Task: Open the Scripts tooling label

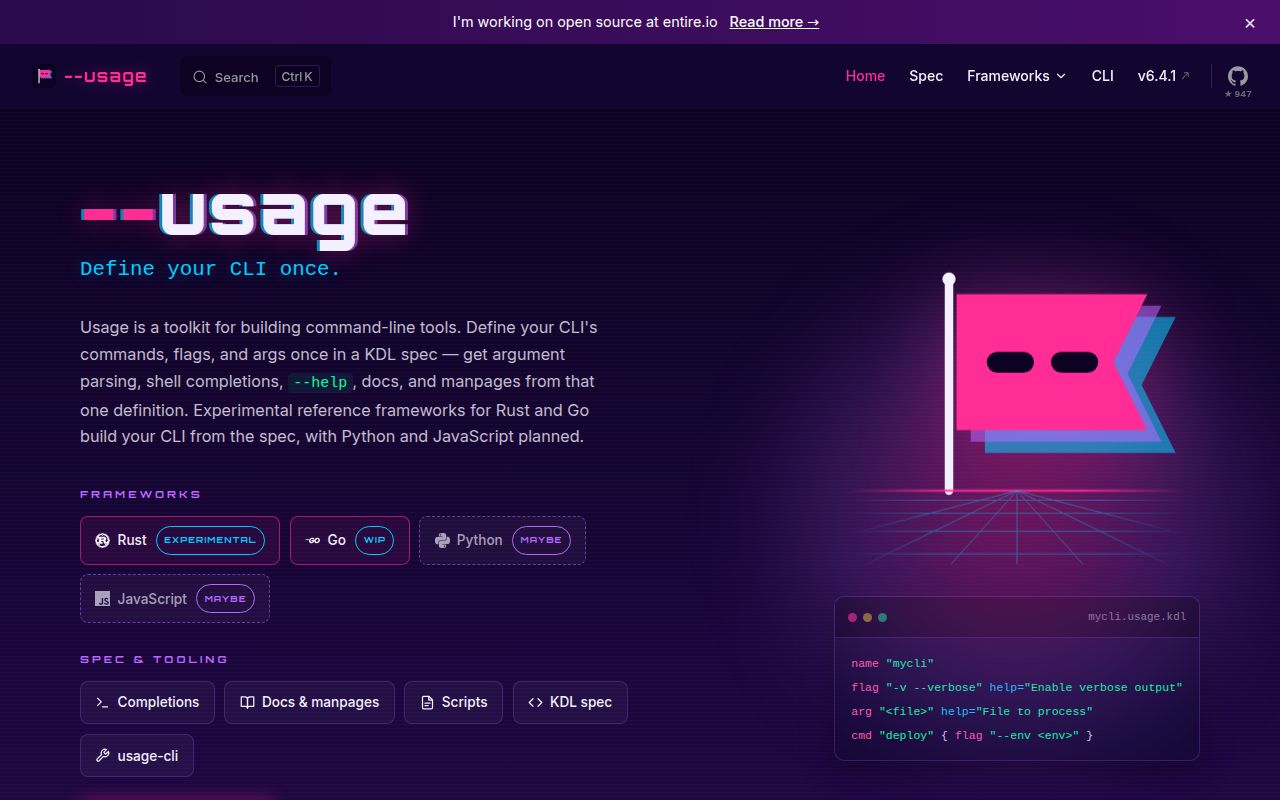Action: 465,702
